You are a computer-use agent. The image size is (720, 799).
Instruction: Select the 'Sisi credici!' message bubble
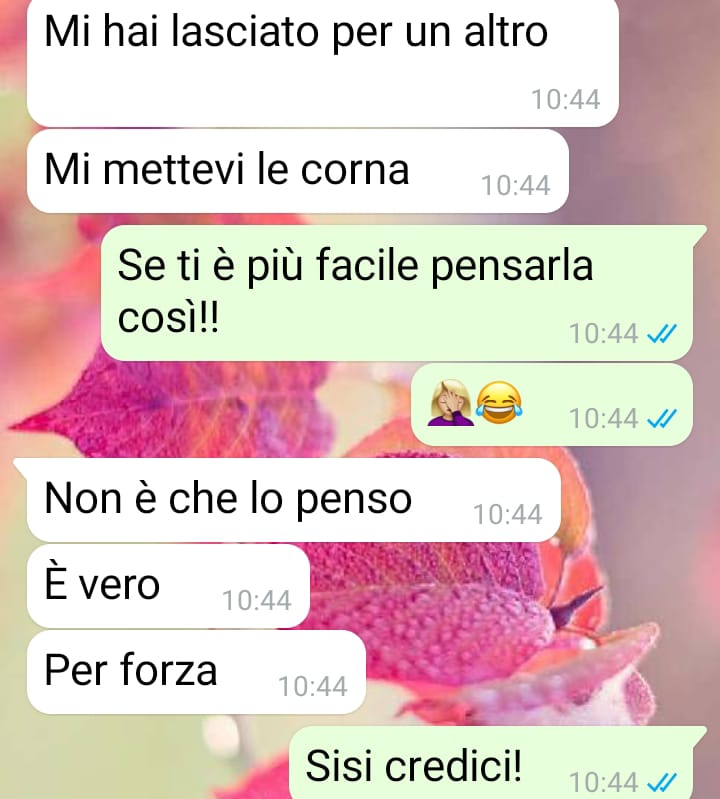tap(491, 763)
